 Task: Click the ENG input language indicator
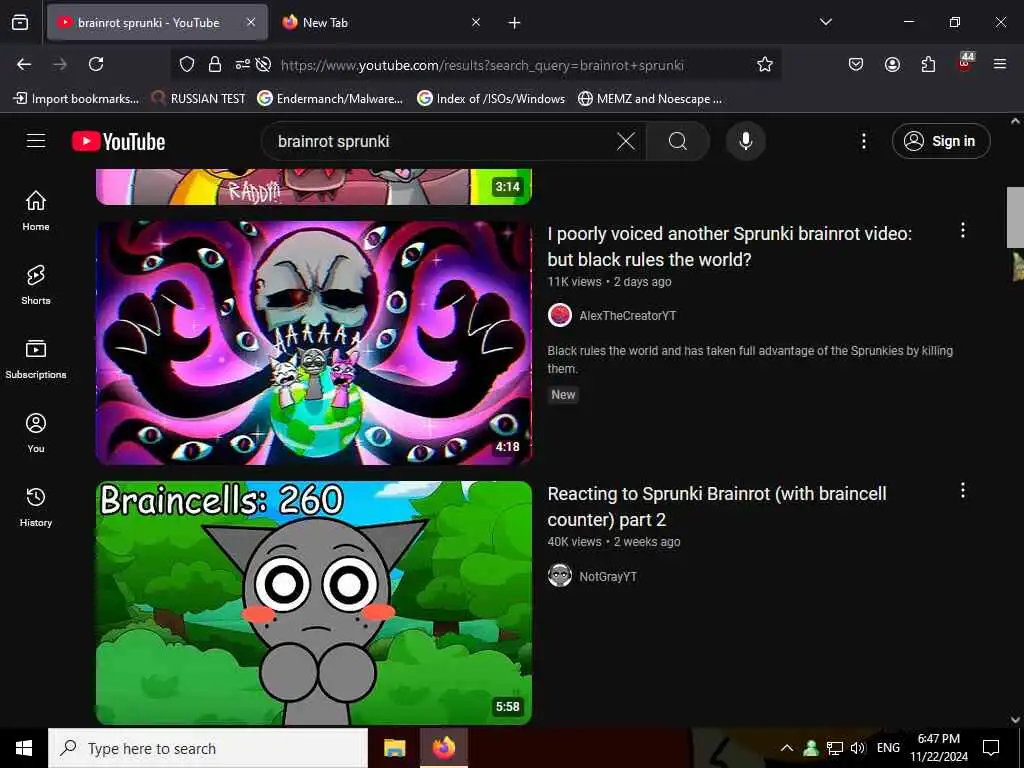tap(888, 748)
